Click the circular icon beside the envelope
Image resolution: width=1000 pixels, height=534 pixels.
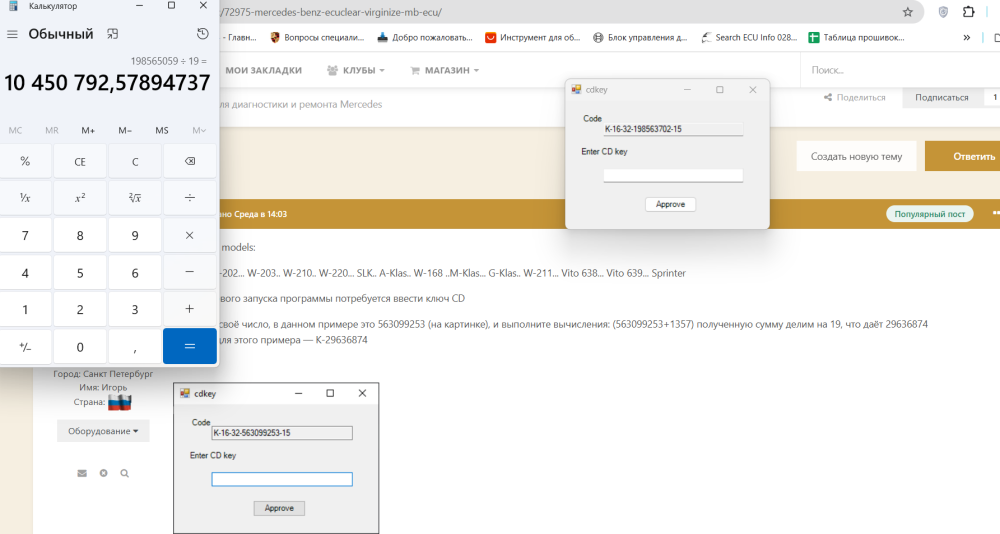coord(103,473)
